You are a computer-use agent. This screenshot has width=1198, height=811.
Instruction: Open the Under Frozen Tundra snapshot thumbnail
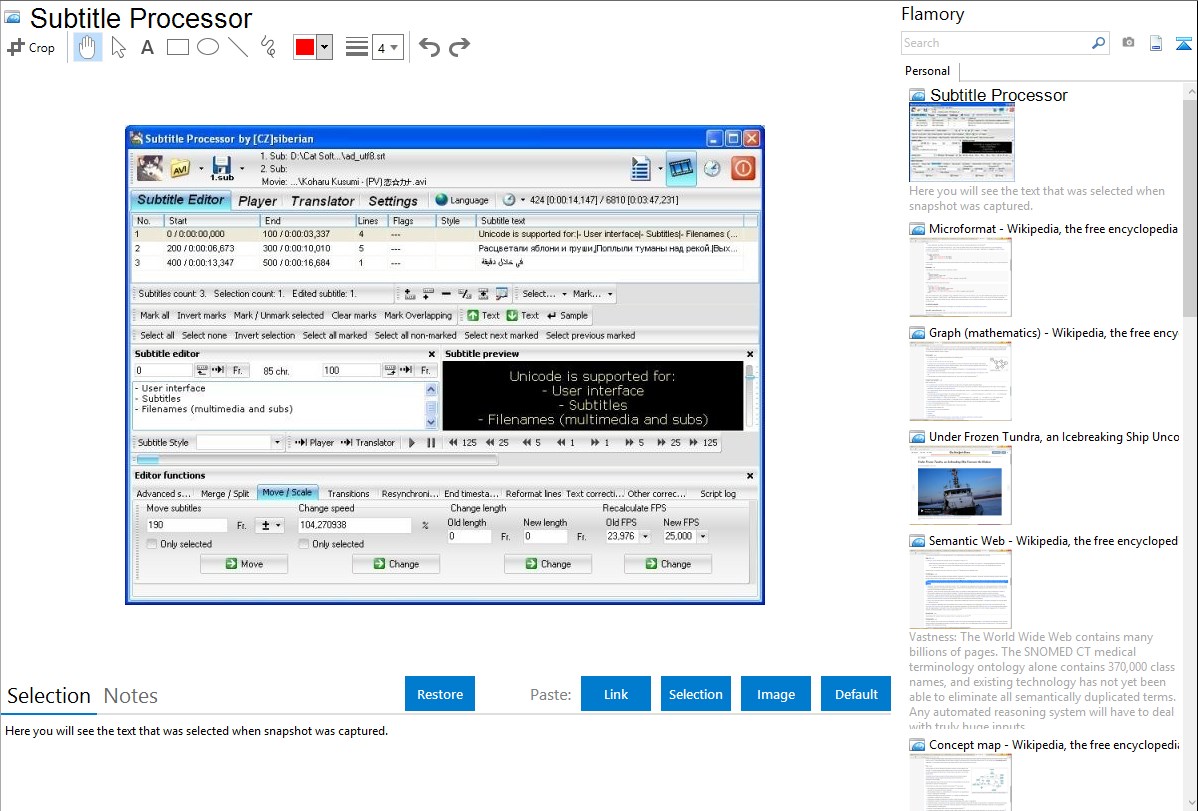pos(960,485)
